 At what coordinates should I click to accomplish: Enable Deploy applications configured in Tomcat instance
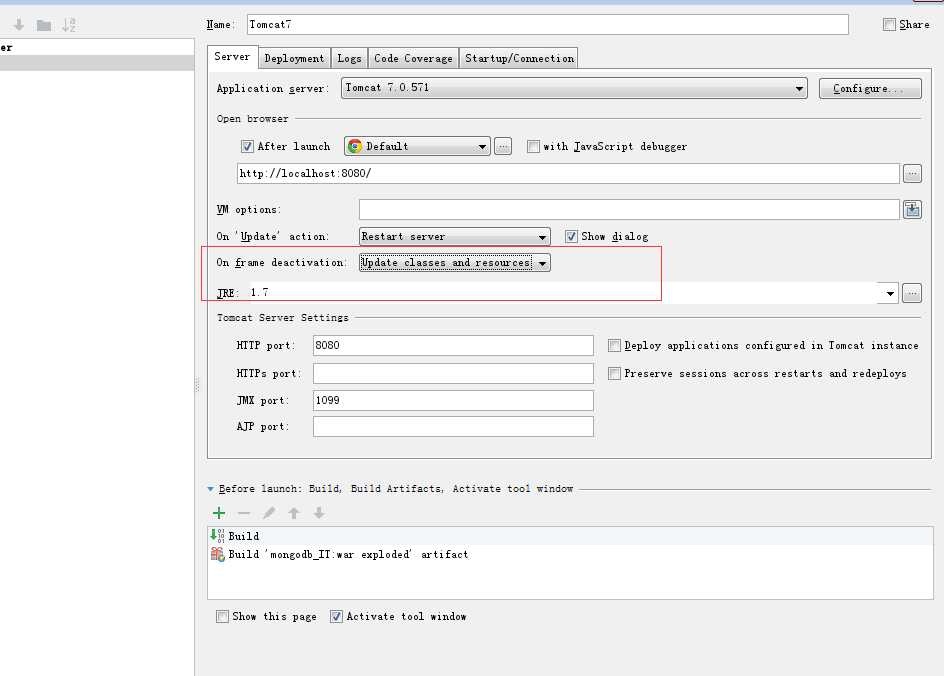(614, 346)
